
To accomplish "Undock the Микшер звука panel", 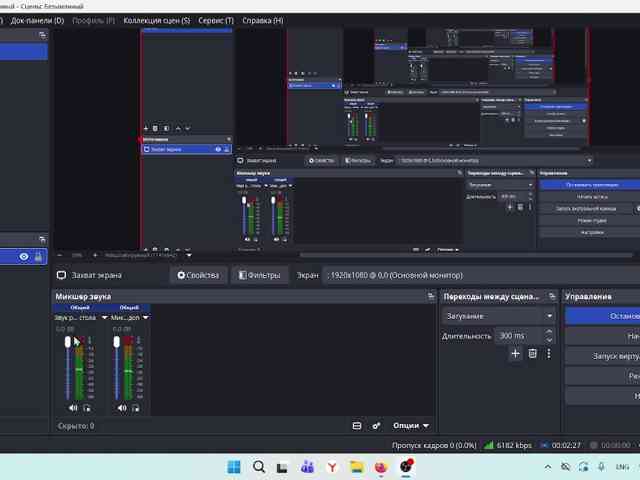I will click(431, 296).
